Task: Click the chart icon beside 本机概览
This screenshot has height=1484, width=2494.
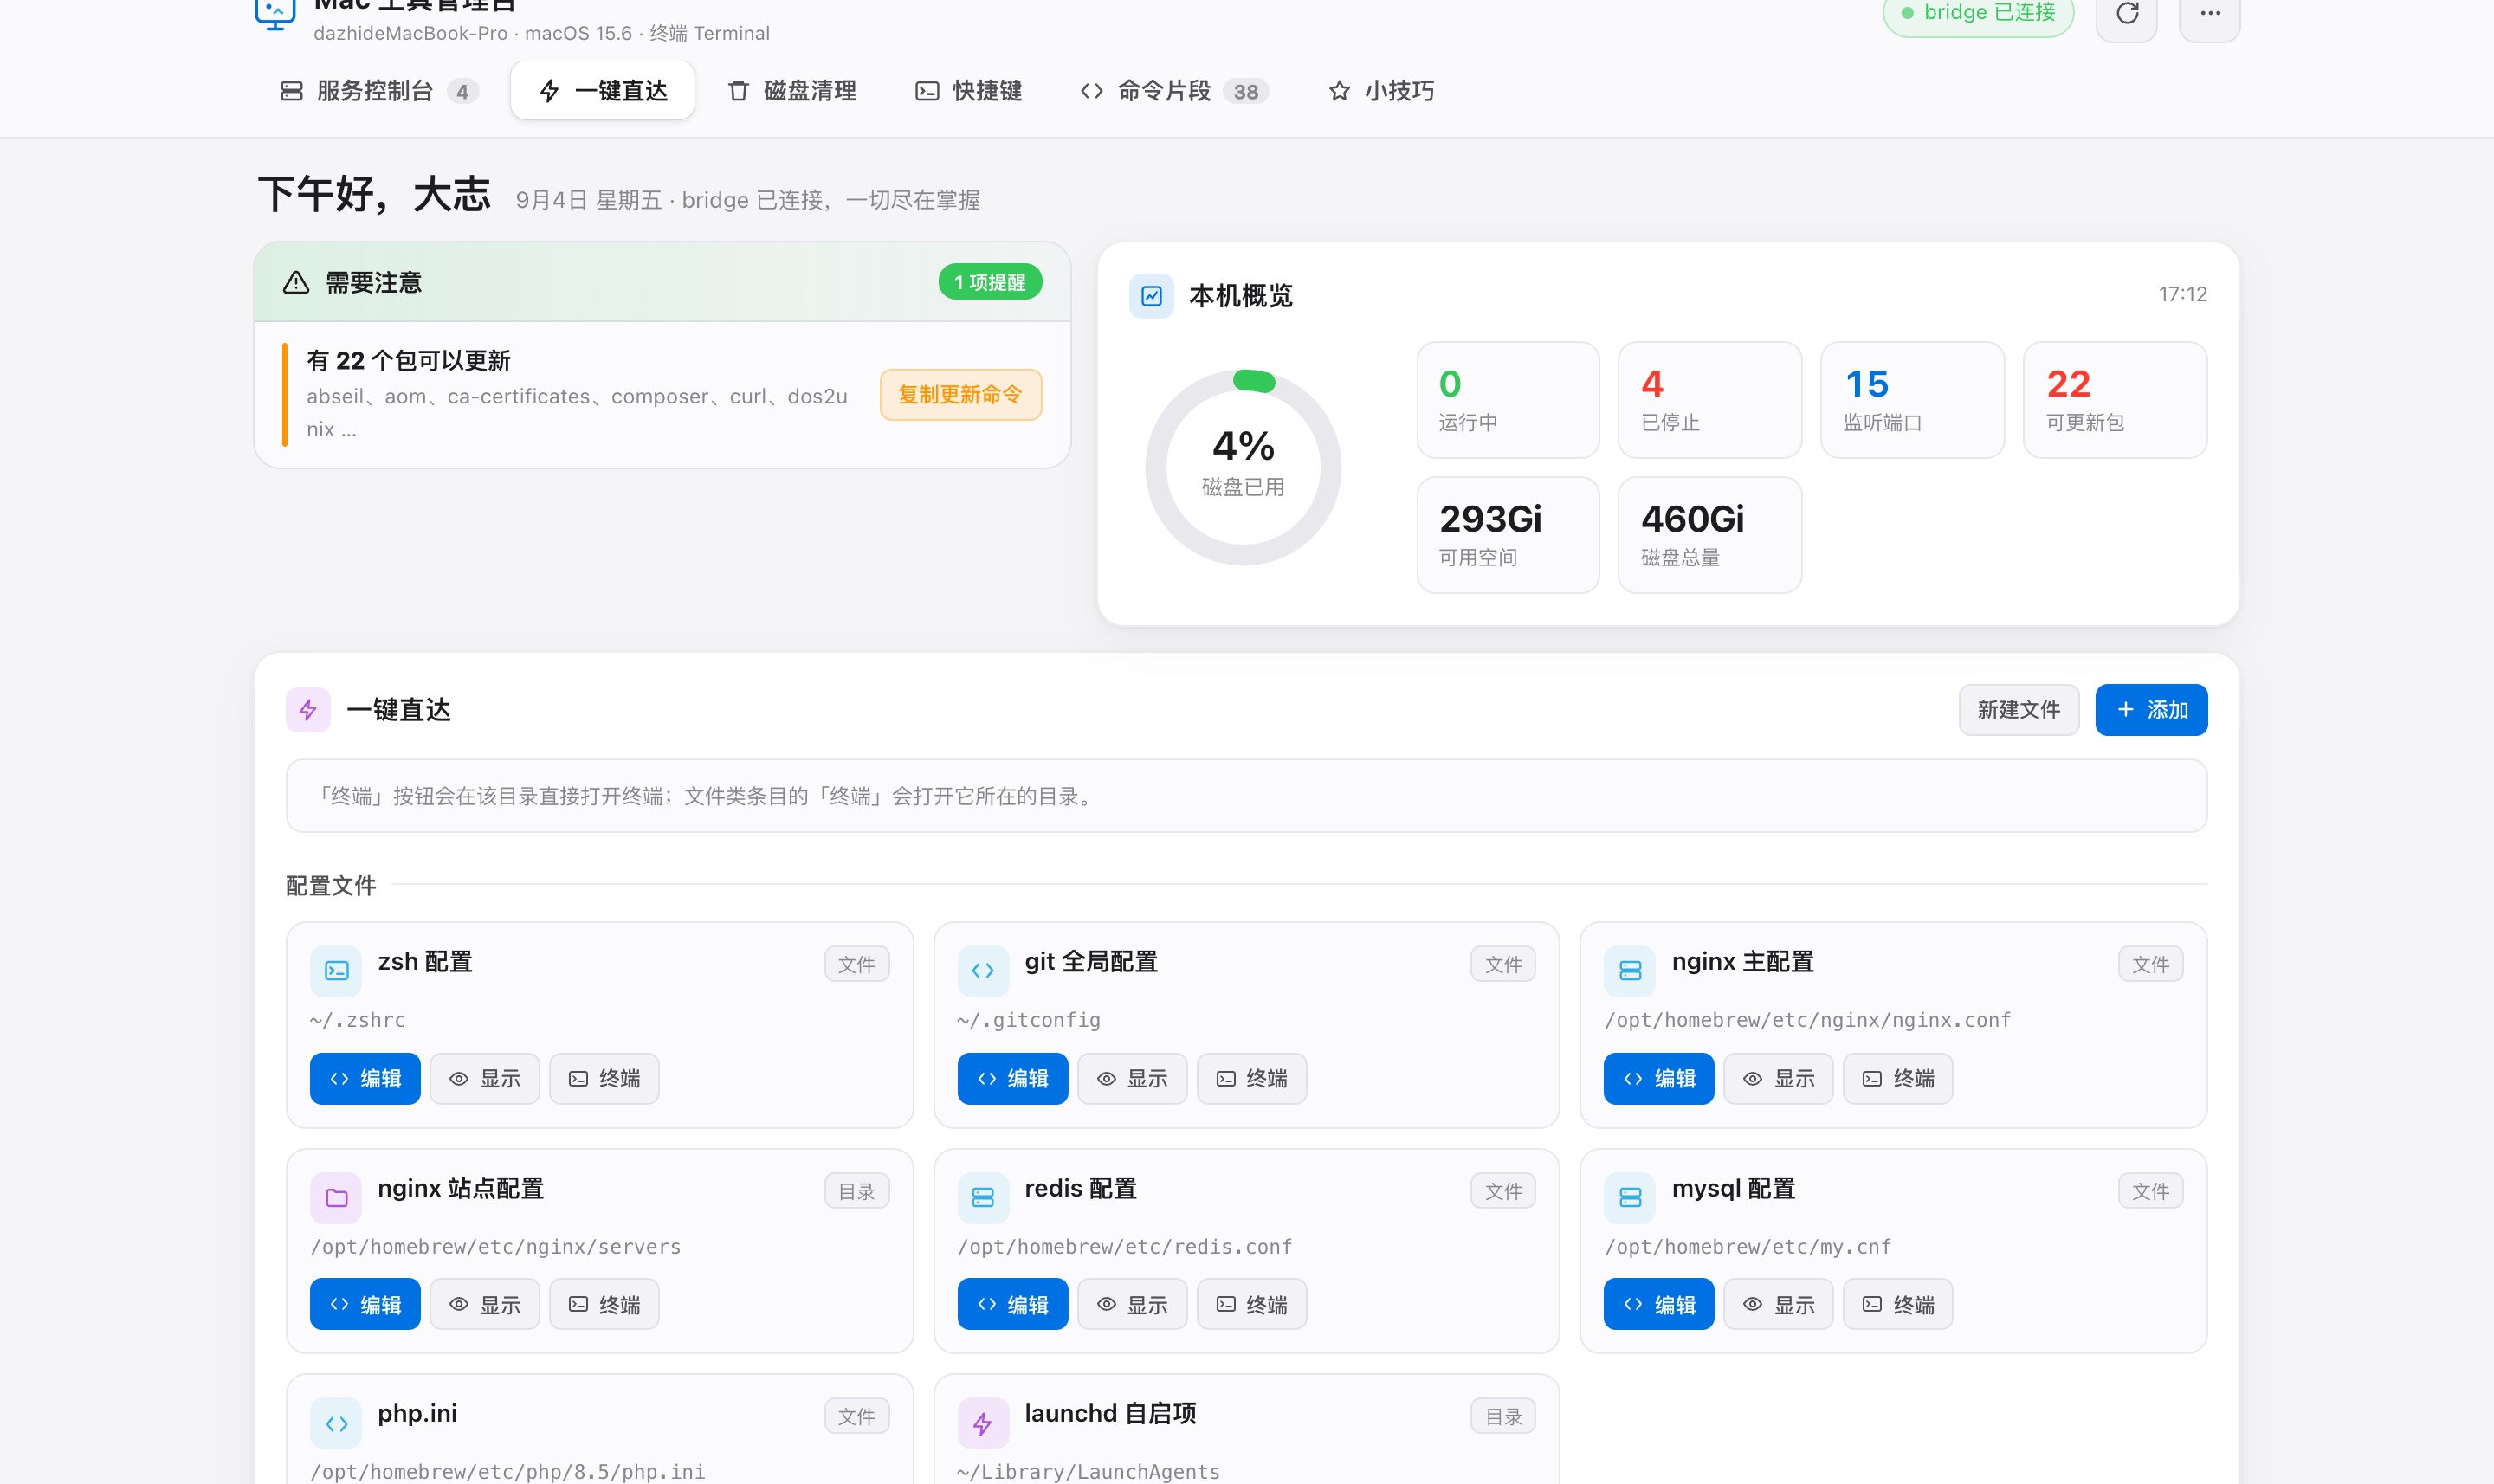Action: click(x=1152, y=296)
